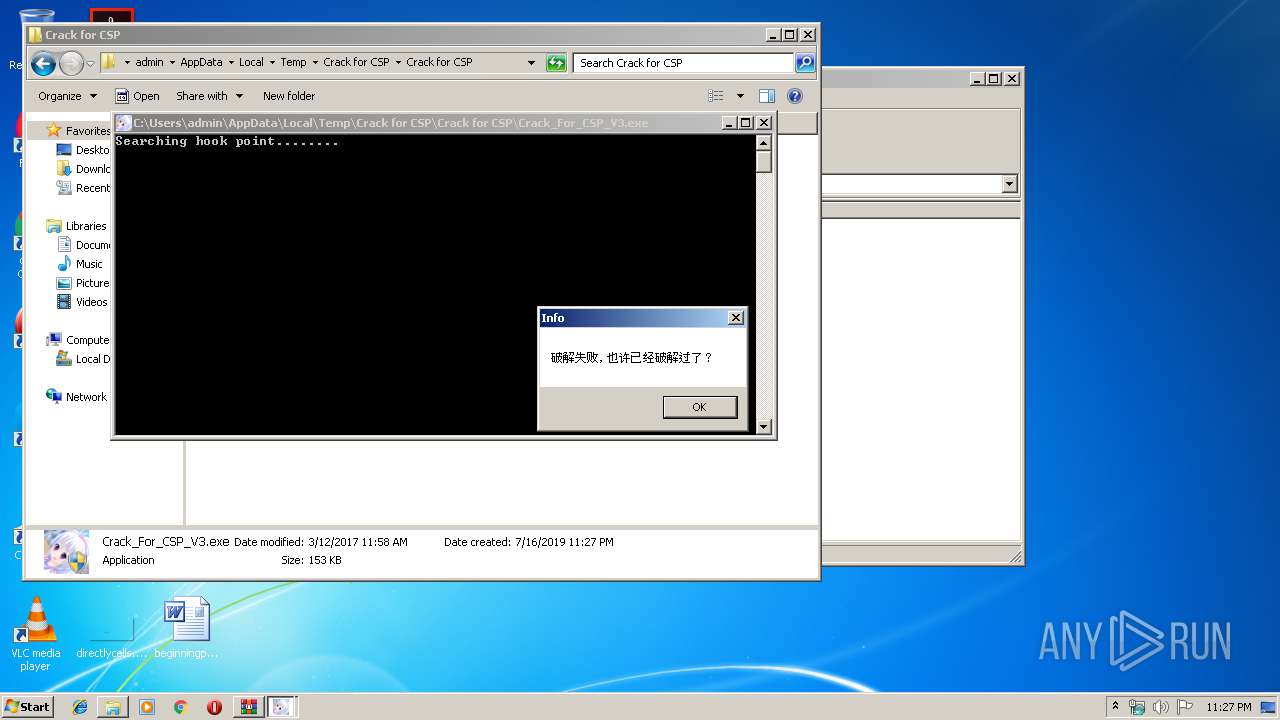The image size is (1280, 720).
Task: Select Computer in navigation pane
Action: [x=78, y=340]
